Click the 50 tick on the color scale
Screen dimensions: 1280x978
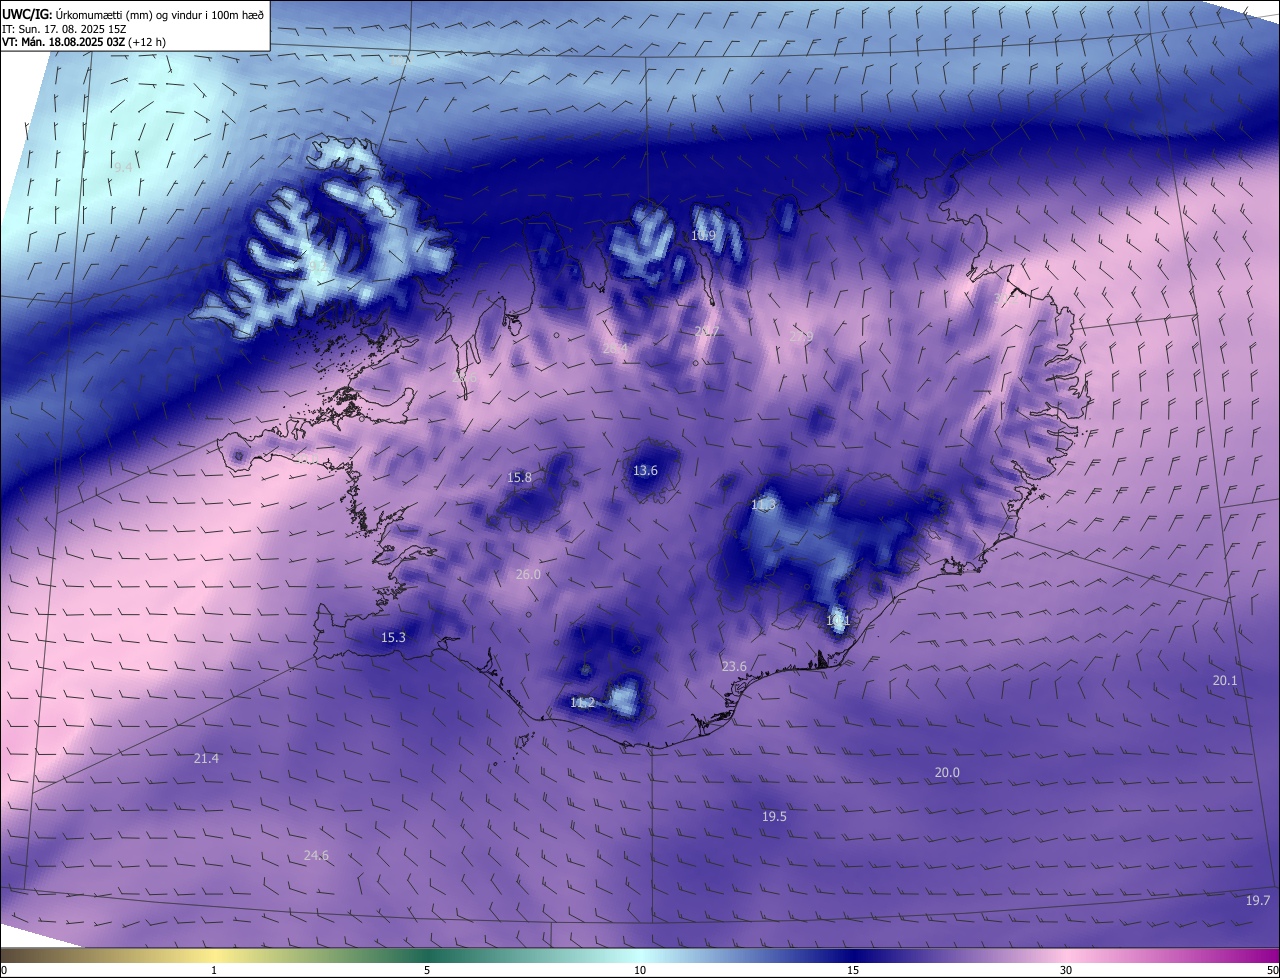click(1271, 970)
